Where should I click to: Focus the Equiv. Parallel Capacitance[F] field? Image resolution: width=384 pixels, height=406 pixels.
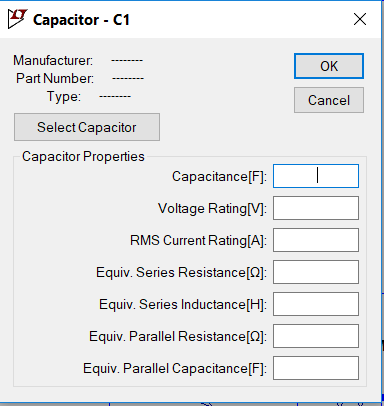tap(316, 368)
